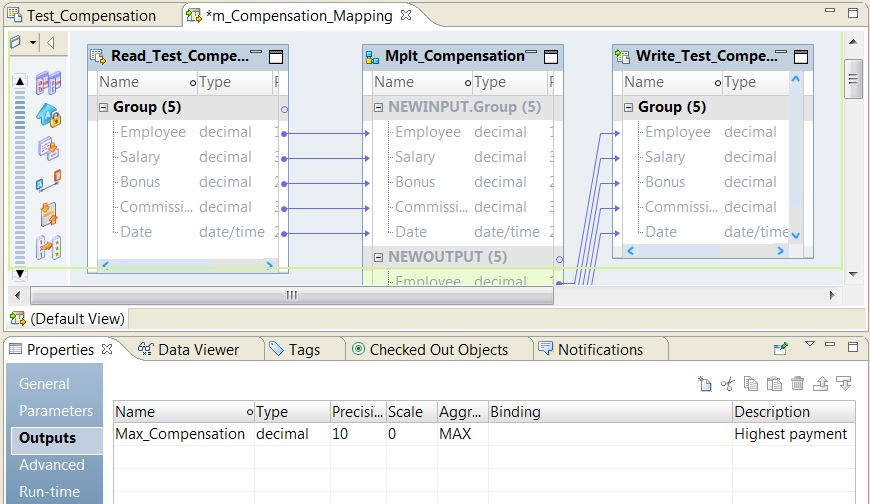Click the Paste clipboard icon in Properties

pyautogui.click(x=774, y=383)
